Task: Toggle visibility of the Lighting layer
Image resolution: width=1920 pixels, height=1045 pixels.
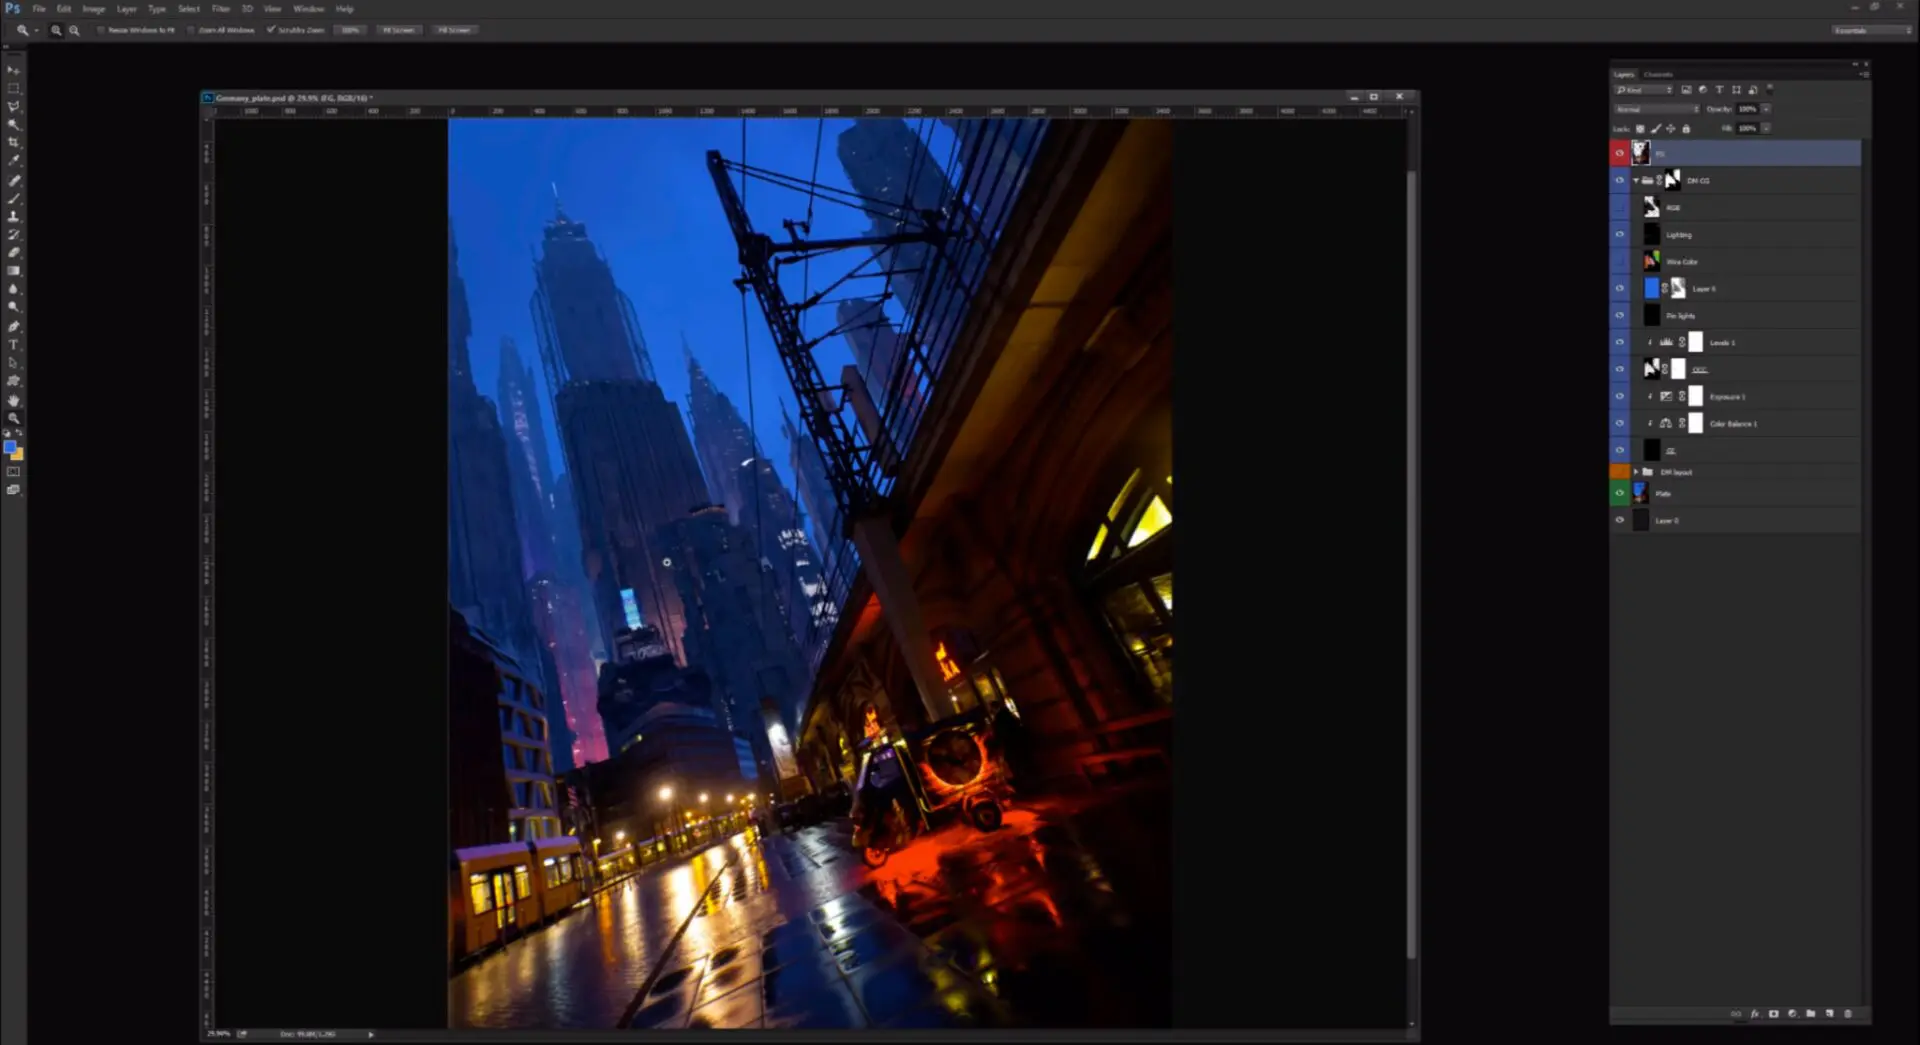Action: tap(1620, 235)
